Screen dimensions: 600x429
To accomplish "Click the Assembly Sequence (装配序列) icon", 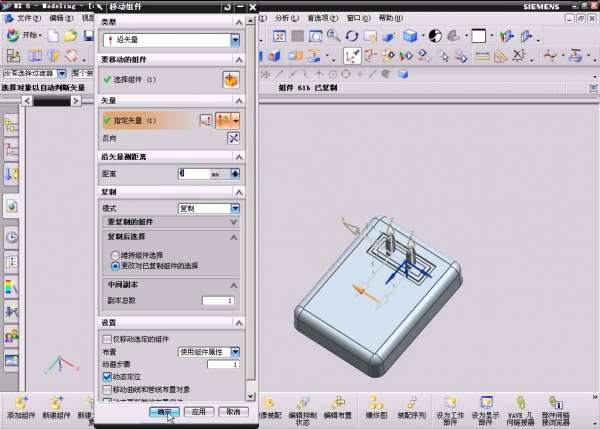I will coord(413,403).
